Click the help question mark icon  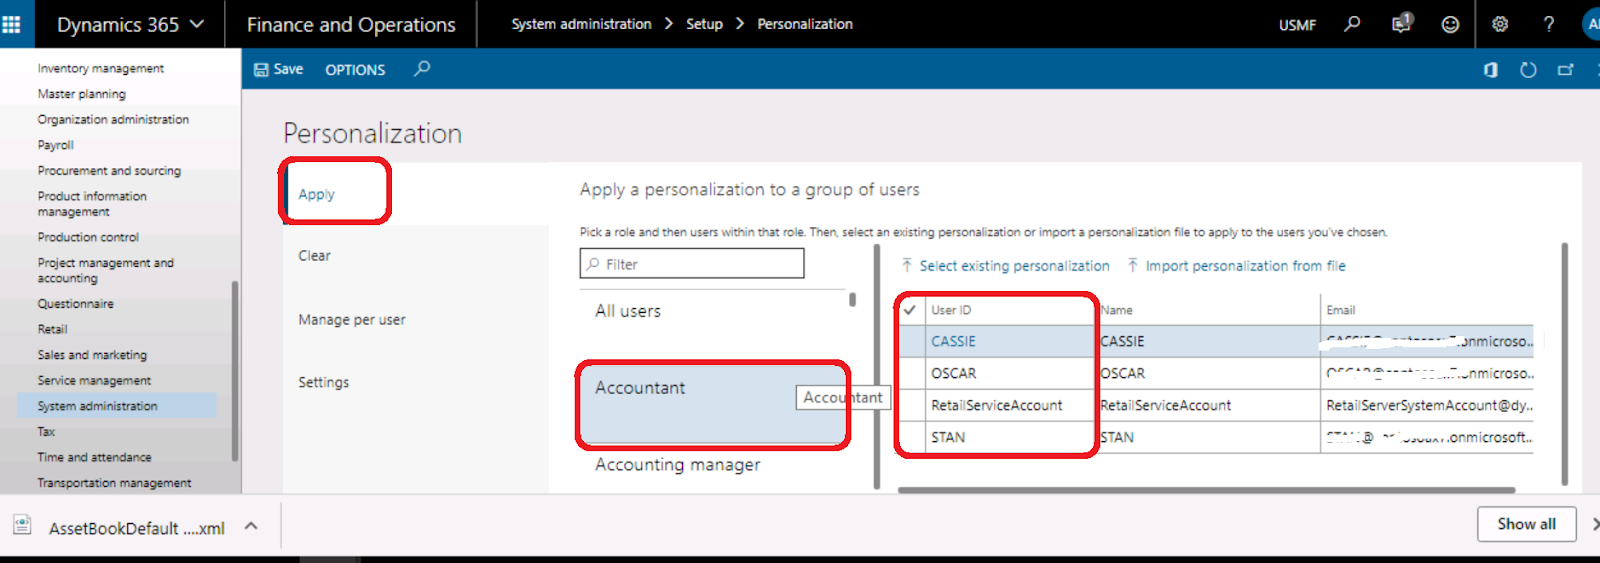(1549, 24)
